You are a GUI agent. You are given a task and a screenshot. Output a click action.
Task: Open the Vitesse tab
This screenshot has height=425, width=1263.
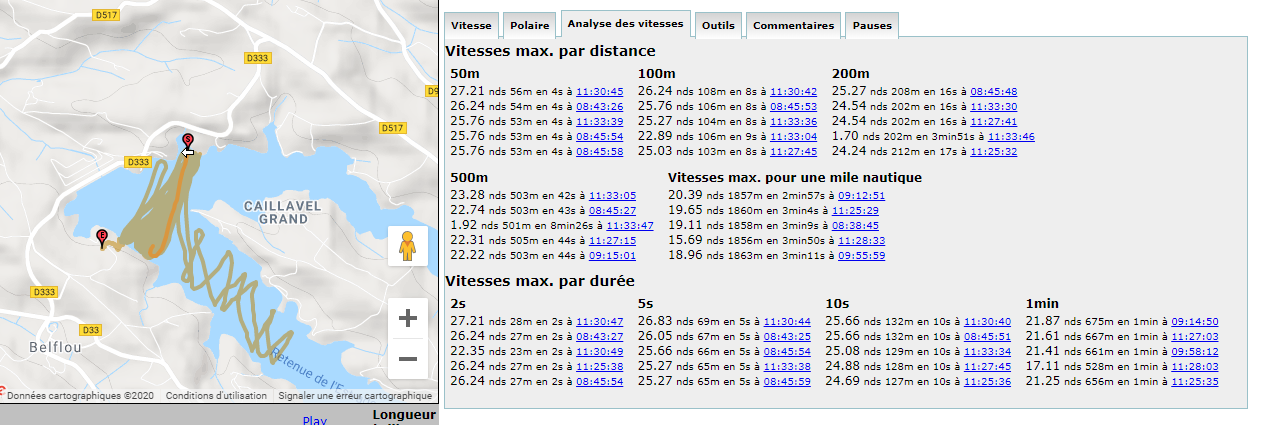point(471,26)
